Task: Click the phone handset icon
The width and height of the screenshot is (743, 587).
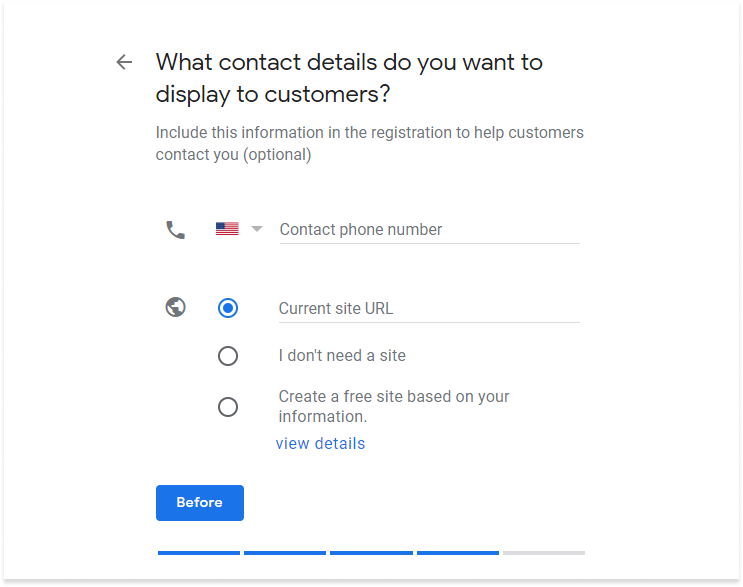Action: [x=176, y=230]
